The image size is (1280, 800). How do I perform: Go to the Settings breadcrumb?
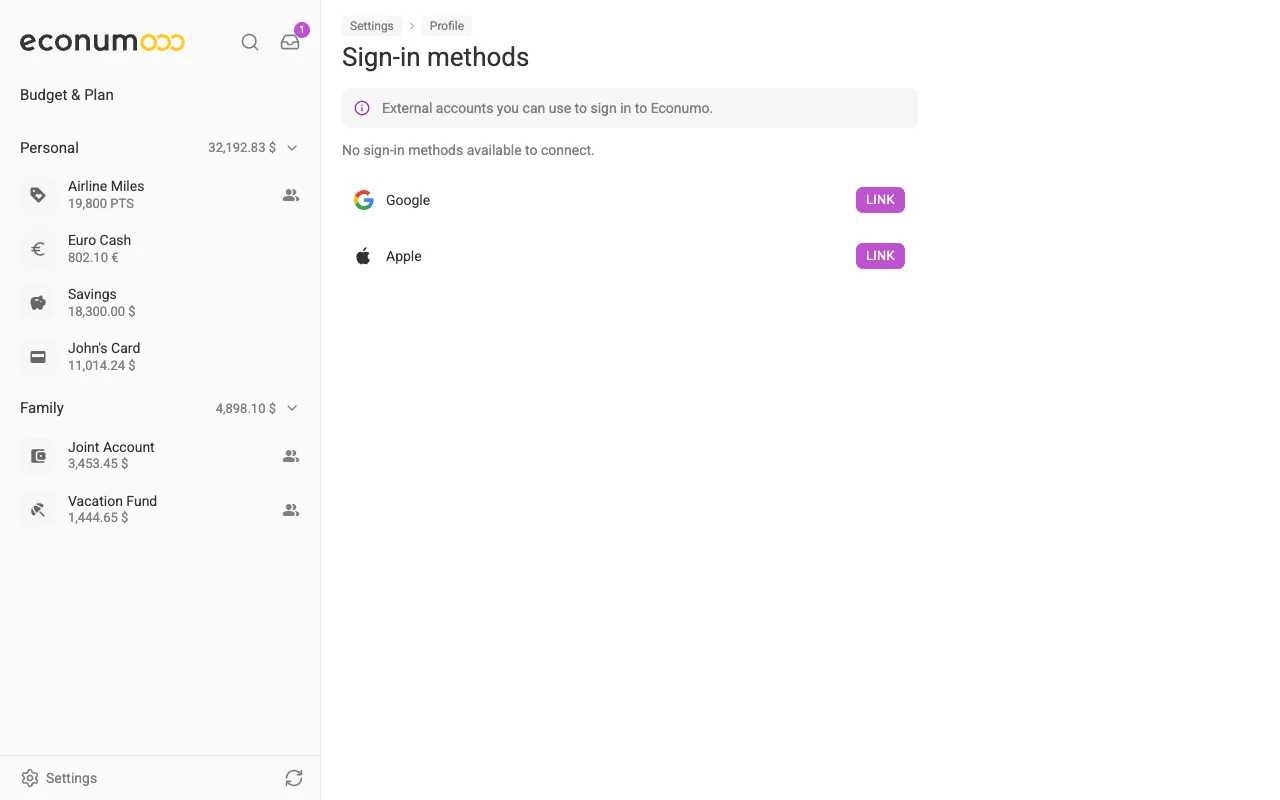372,26
